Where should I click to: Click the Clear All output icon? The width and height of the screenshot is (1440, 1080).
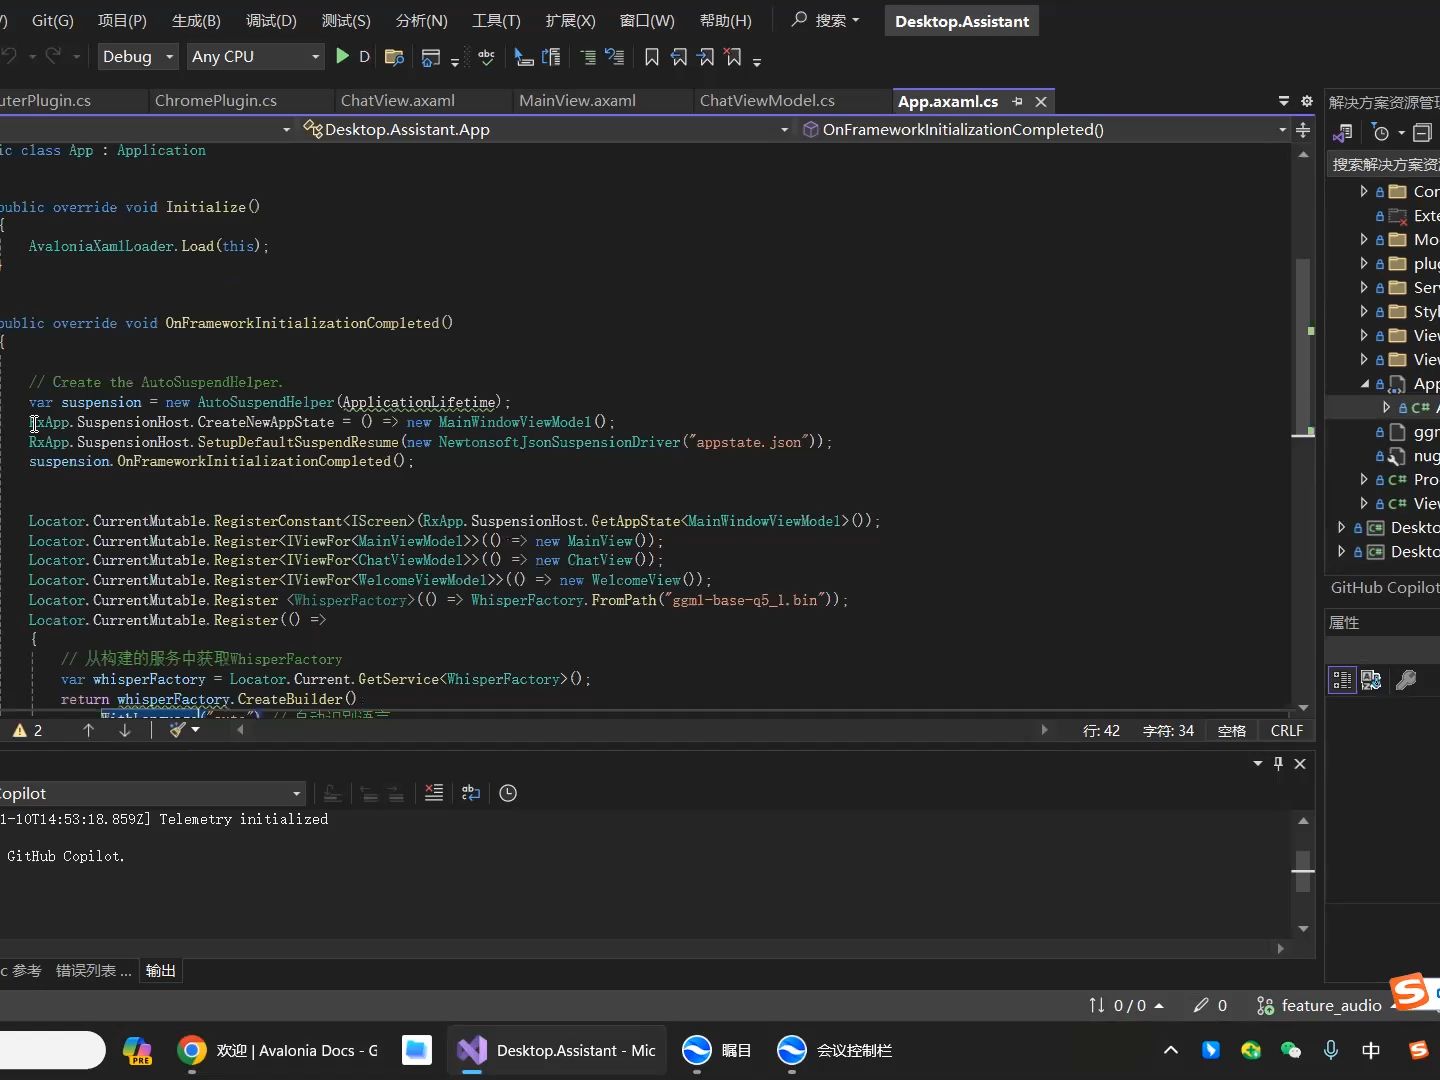(x=433, y=793)
